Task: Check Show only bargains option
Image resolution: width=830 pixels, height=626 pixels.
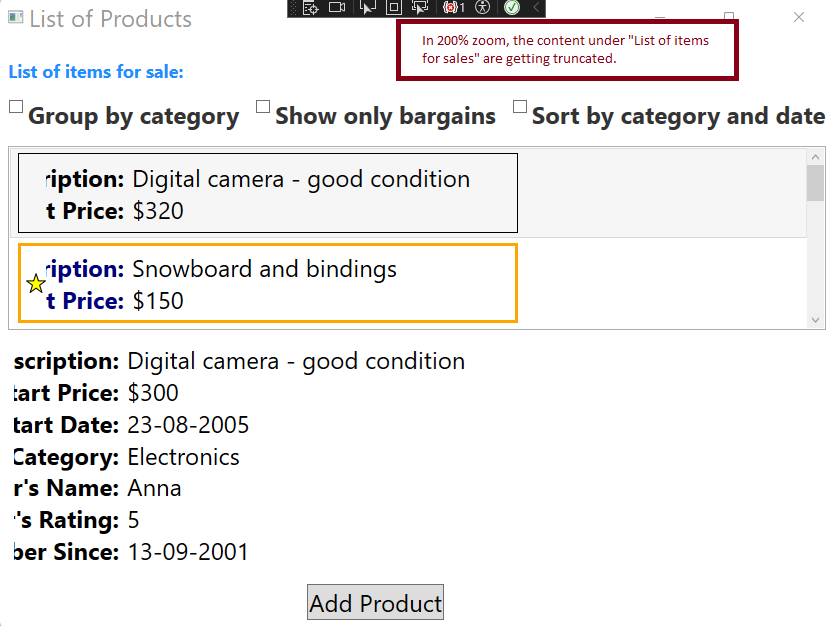Action: tap(263, 106)
